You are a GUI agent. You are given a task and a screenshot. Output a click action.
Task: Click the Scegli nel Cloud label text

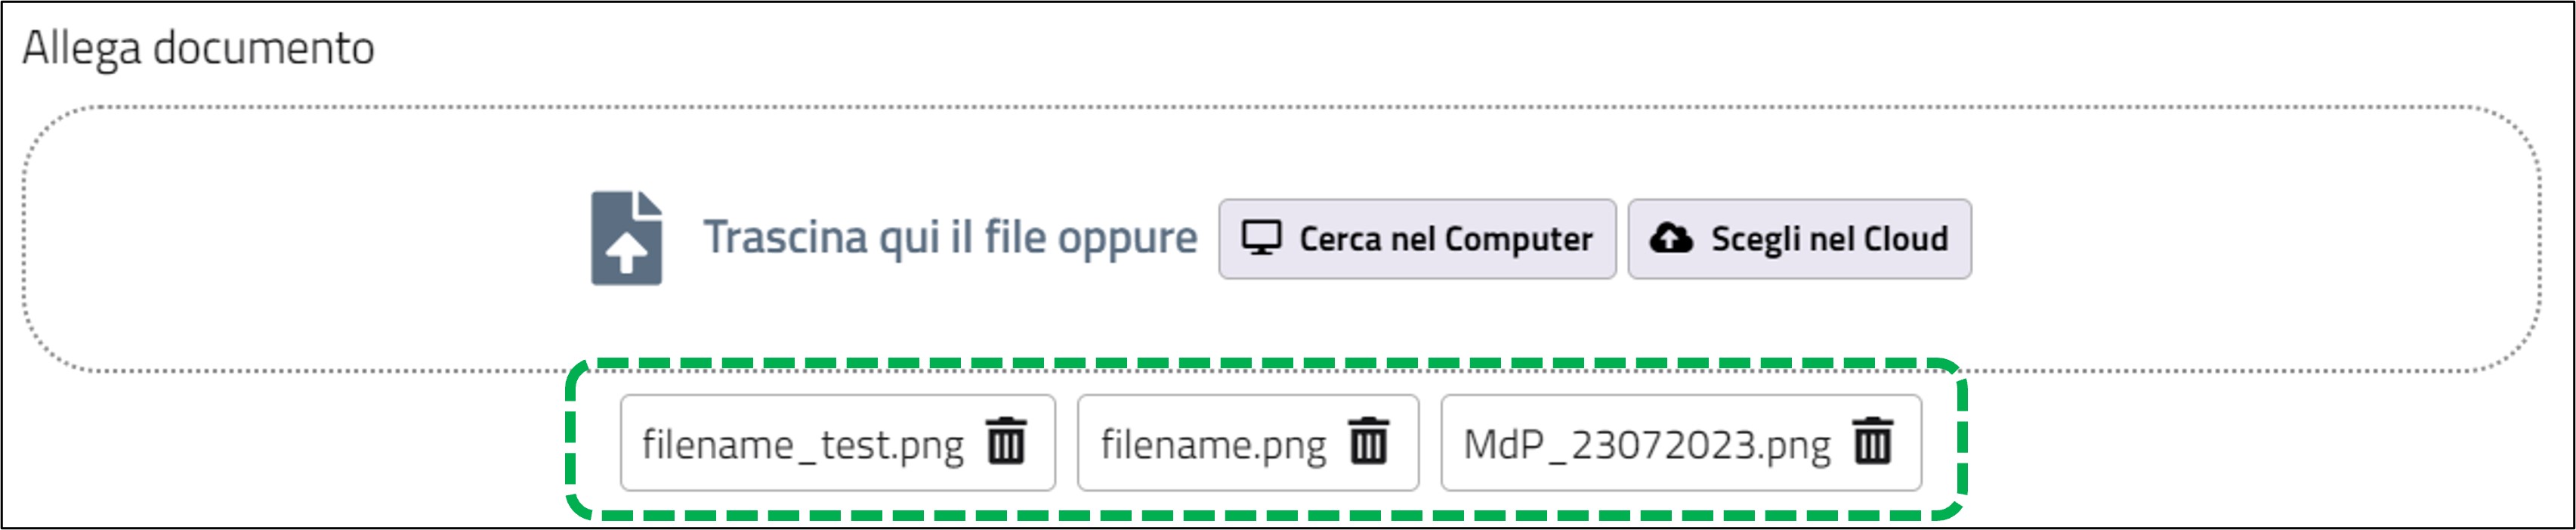1830,239
